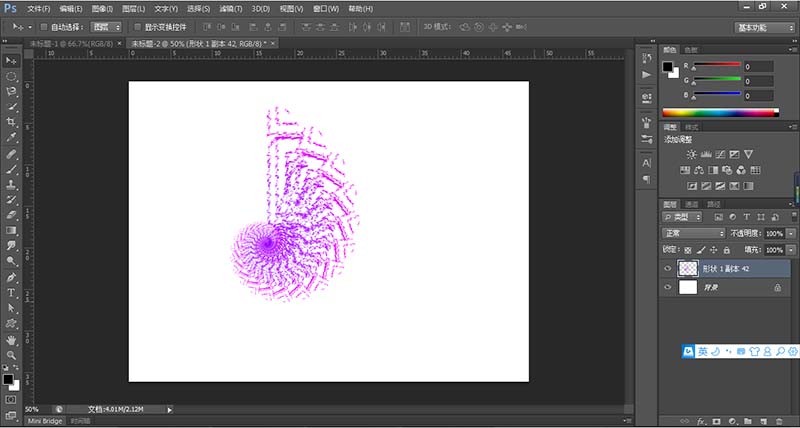Select the Hand tool
Screen dimensions: 800x428
coord(11,340)
